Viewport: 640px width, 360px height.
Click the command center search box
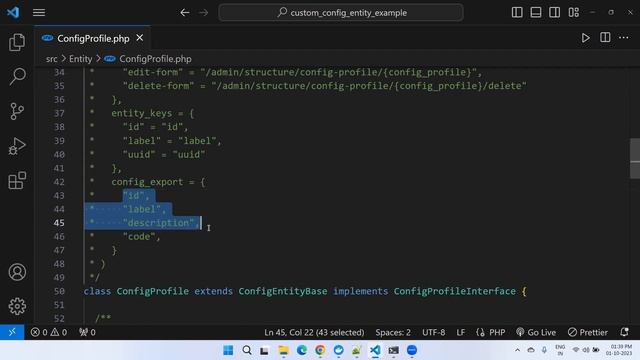[341, 13]
